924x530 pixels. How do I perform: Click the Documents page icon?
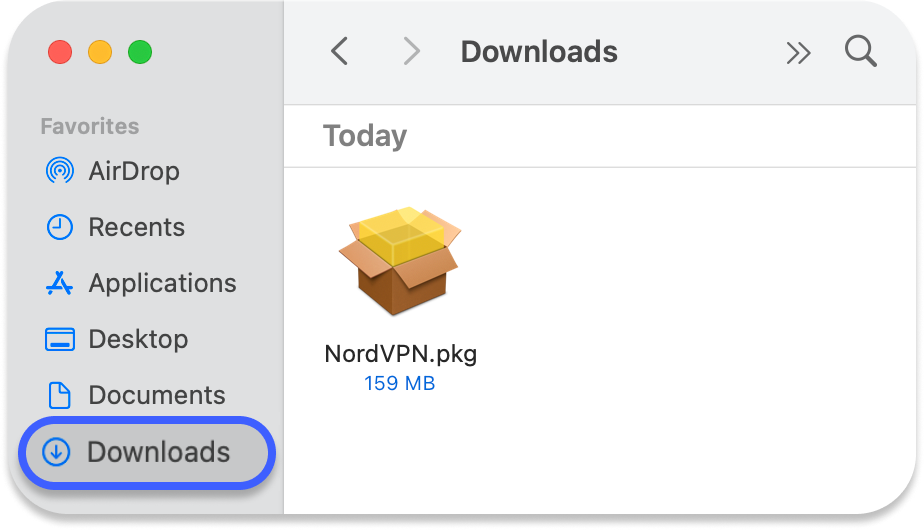click(x=60, y=395)
